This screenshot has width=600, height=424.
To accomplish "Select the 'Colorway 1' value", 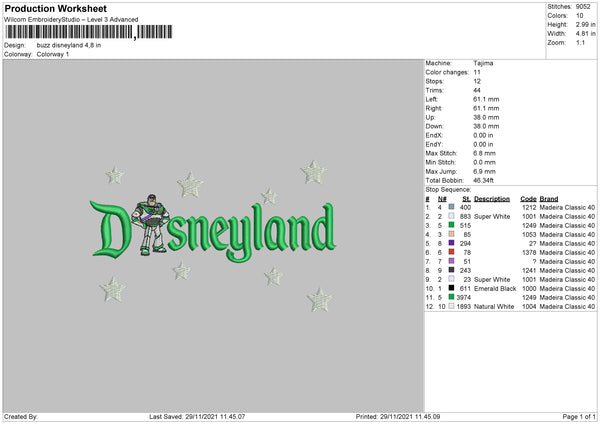I will [x=53, y=54].
